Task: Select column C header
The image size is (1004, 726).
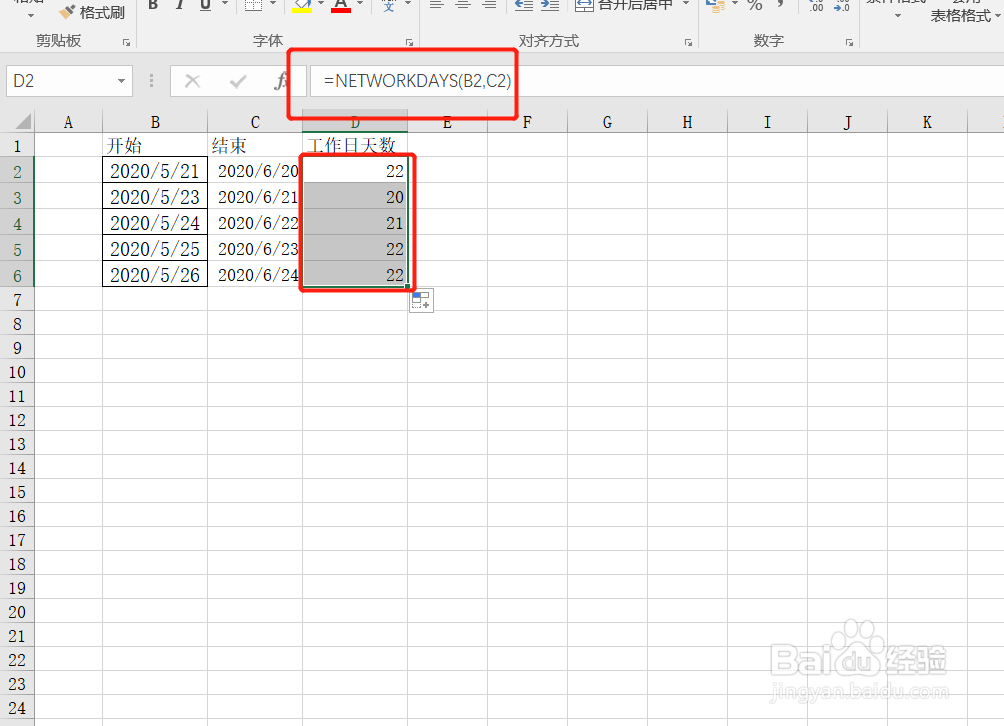Action: [255, 122]
